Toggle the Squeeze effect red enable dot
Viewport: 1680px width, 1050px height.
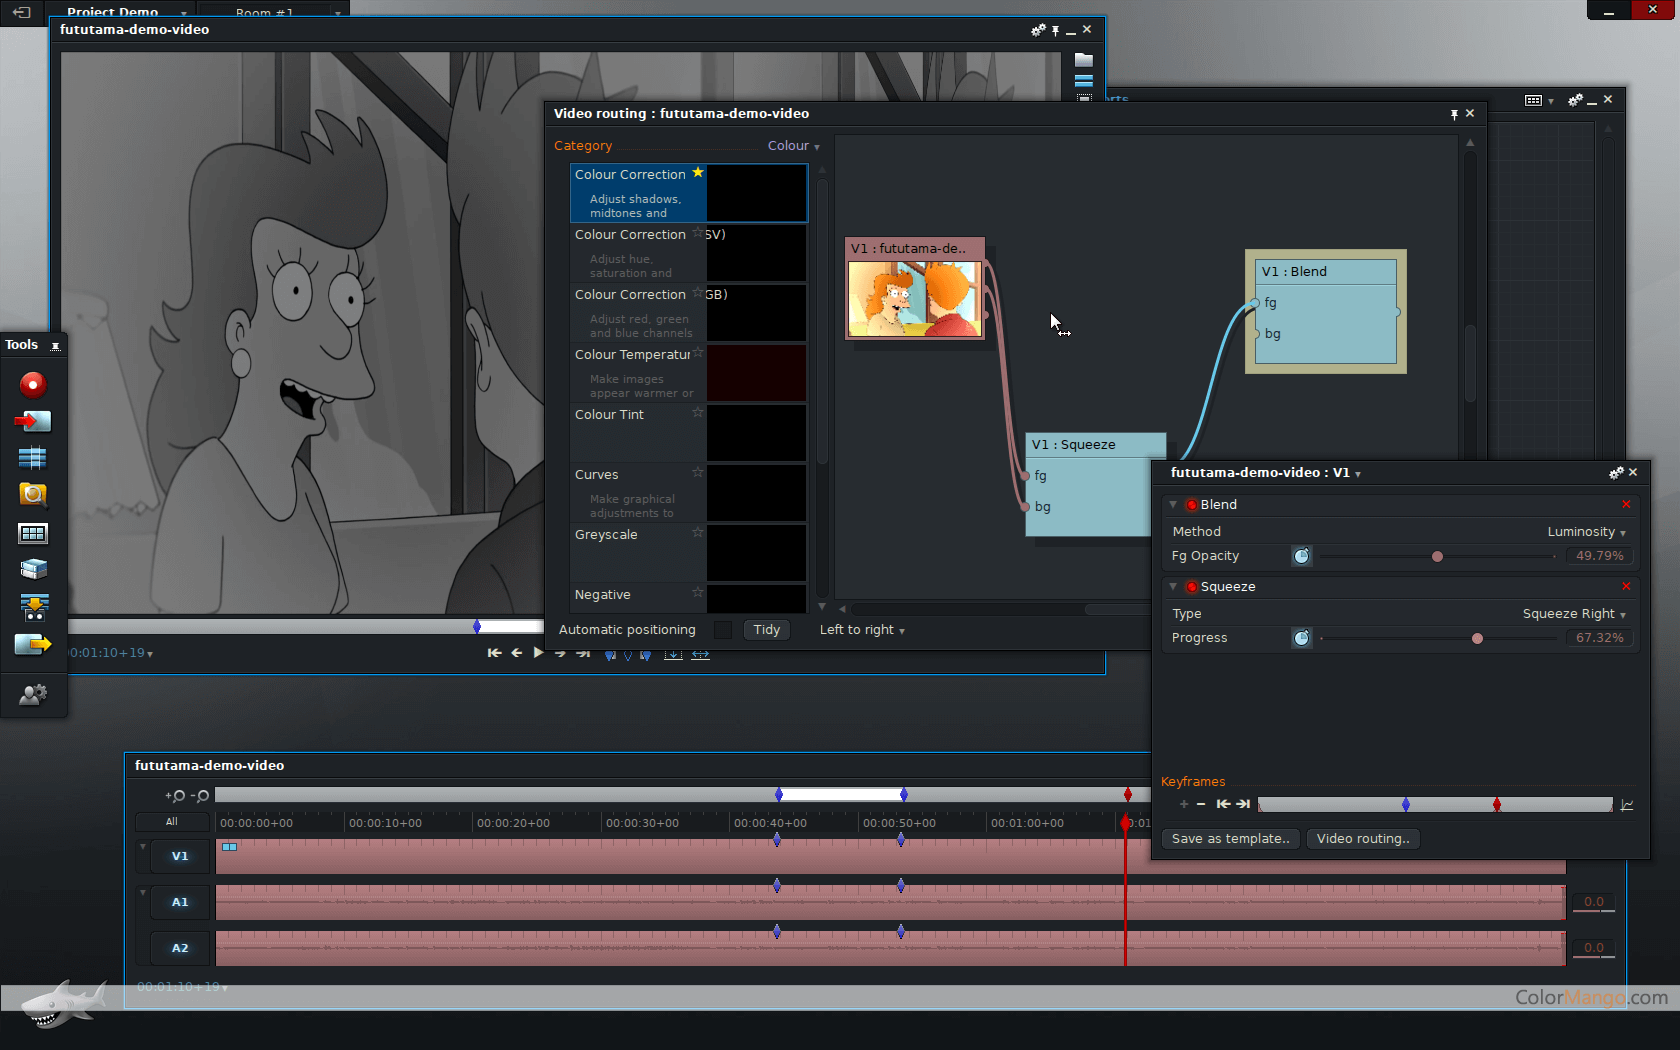click(x=1191, y=587)
